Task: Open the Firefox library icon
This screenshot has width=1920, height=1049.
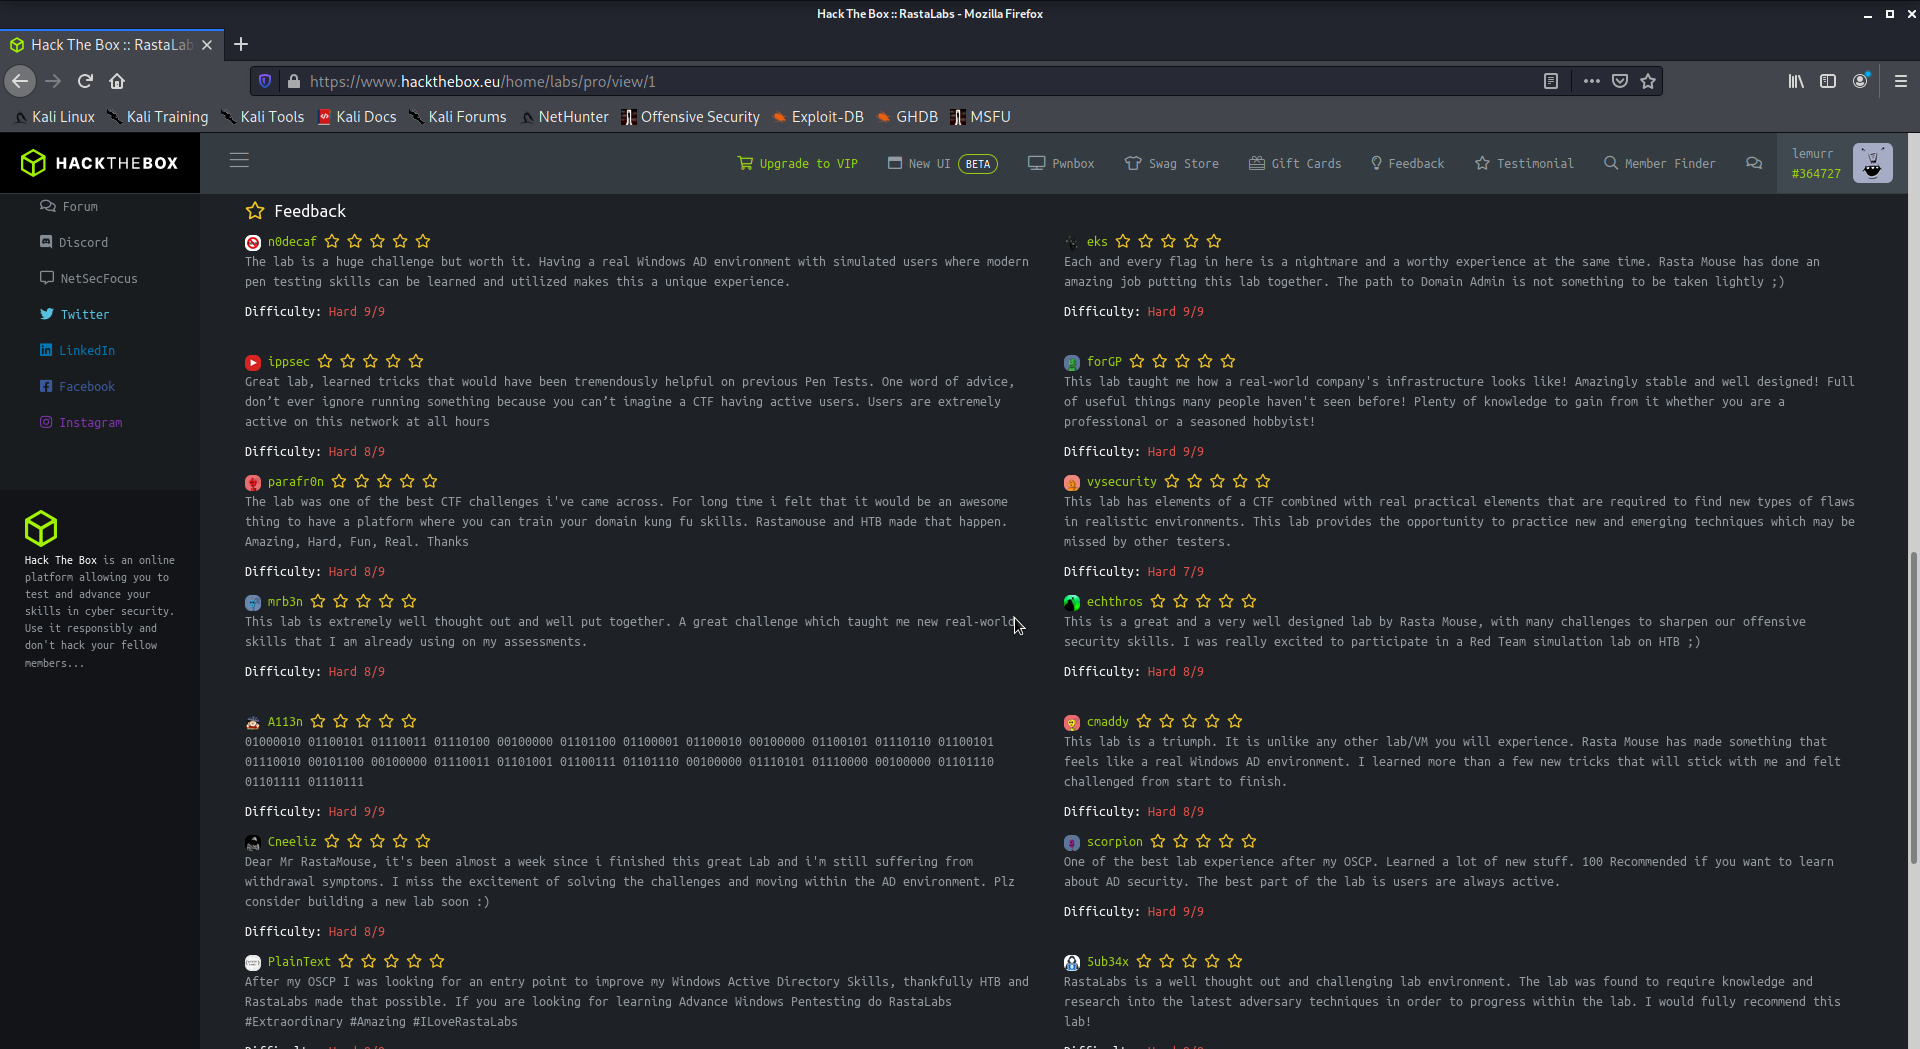Action: tap(1796, 81)
